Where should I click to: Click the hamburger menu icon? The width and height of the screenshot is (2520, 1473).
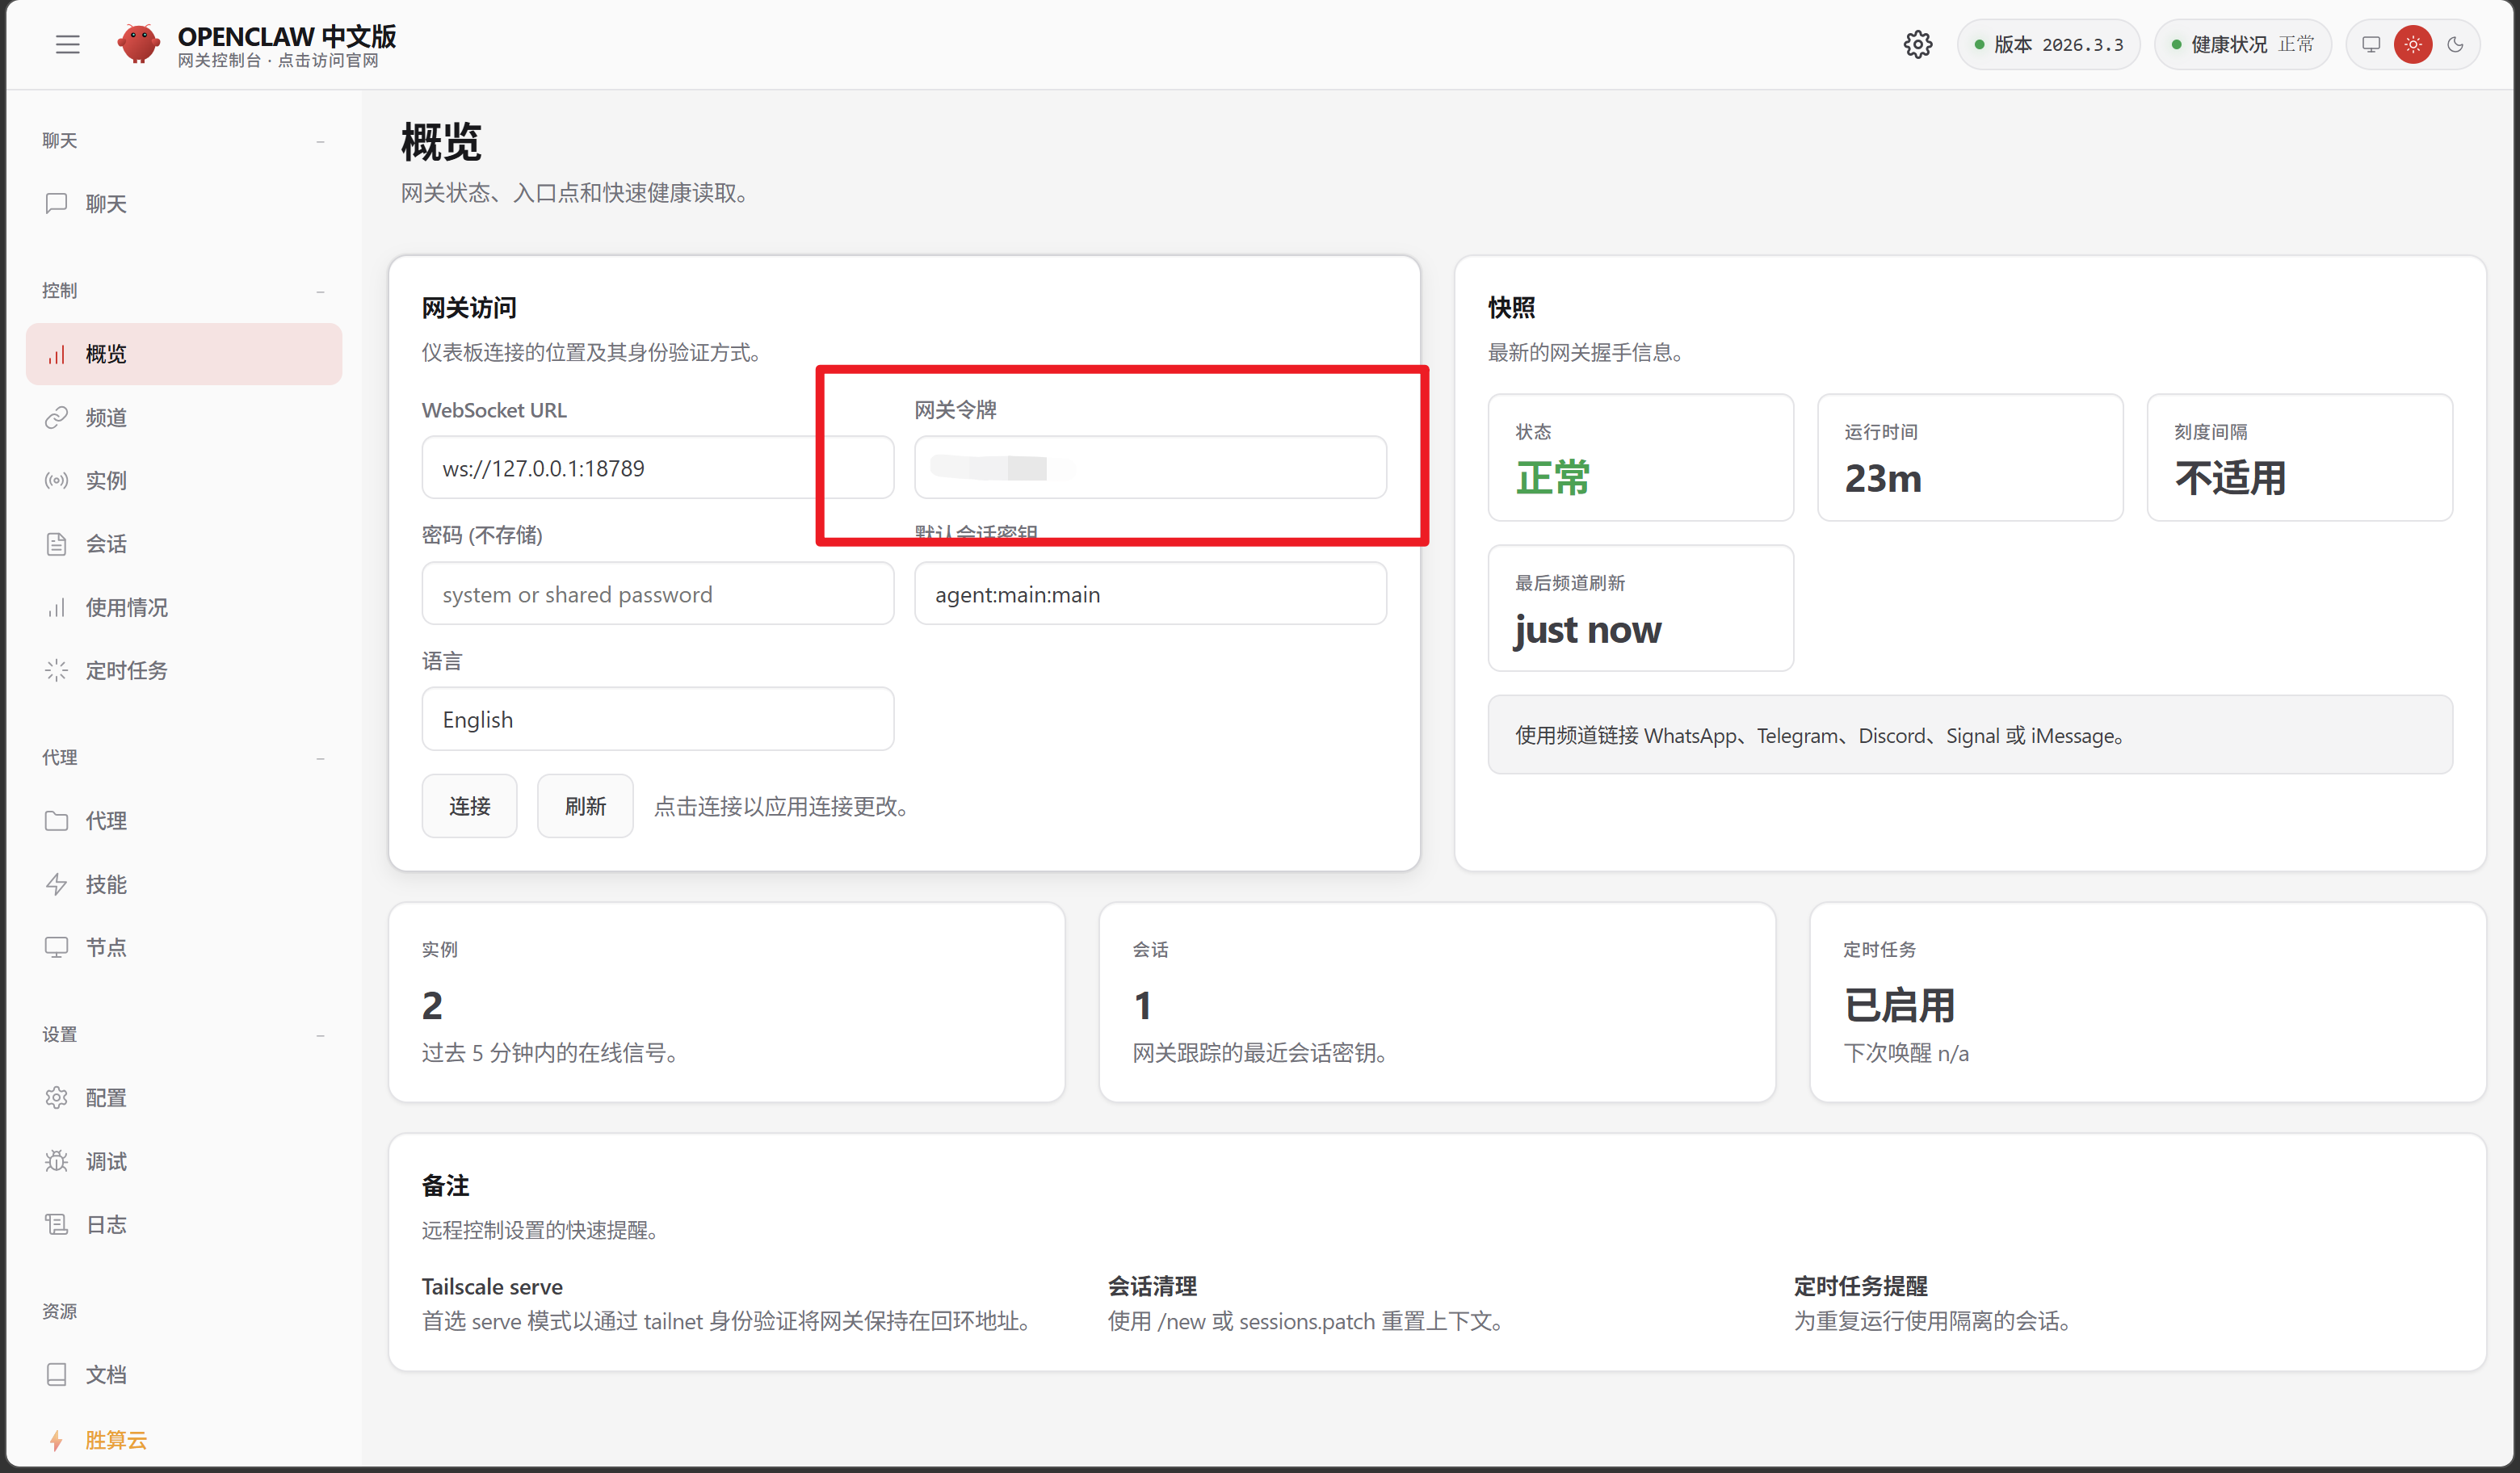(x=67, y=44)
